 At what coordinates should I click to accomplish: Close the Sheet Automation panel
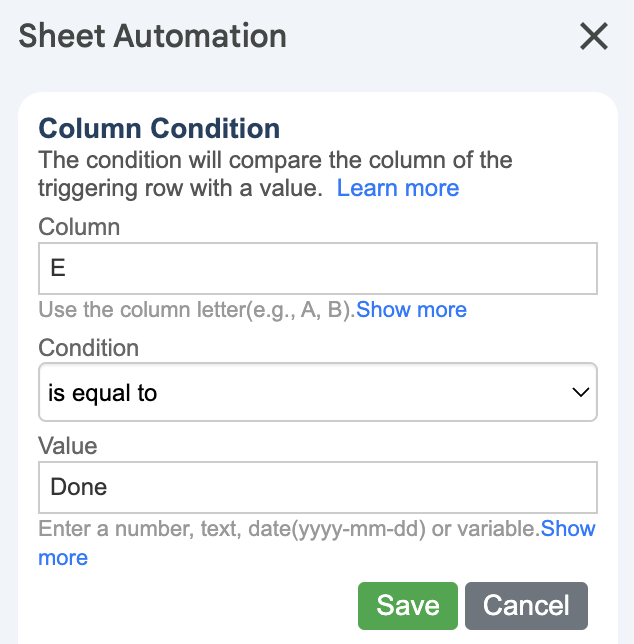594,37
